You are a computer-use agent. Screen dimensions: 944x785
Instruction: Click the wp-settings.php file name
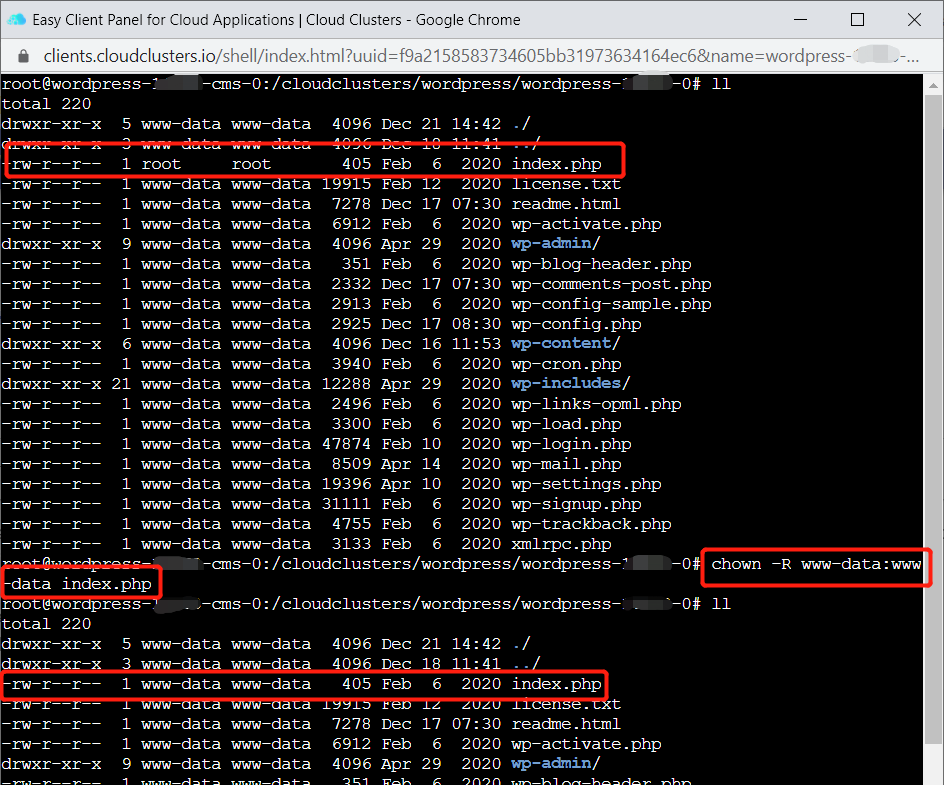[586, 484]
